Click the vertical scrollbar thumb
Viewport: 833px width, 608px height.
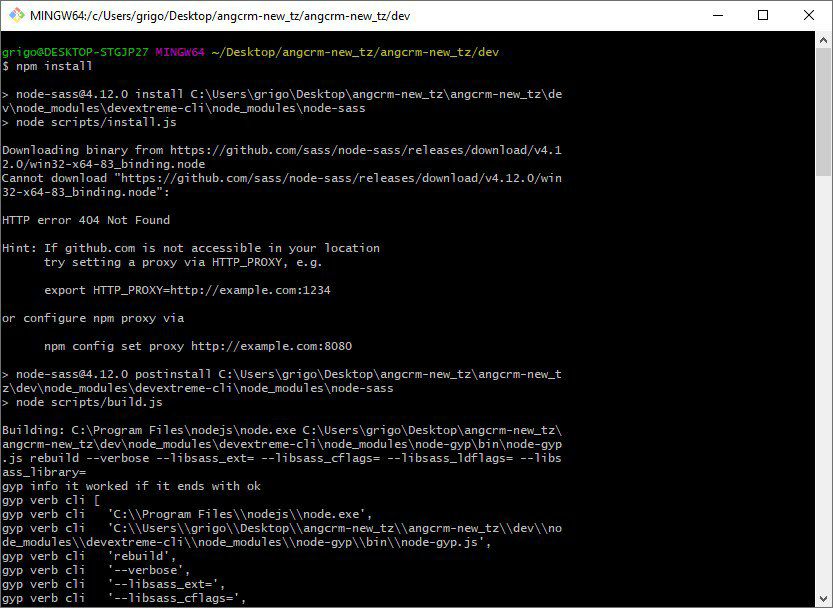tap(823, 112)
